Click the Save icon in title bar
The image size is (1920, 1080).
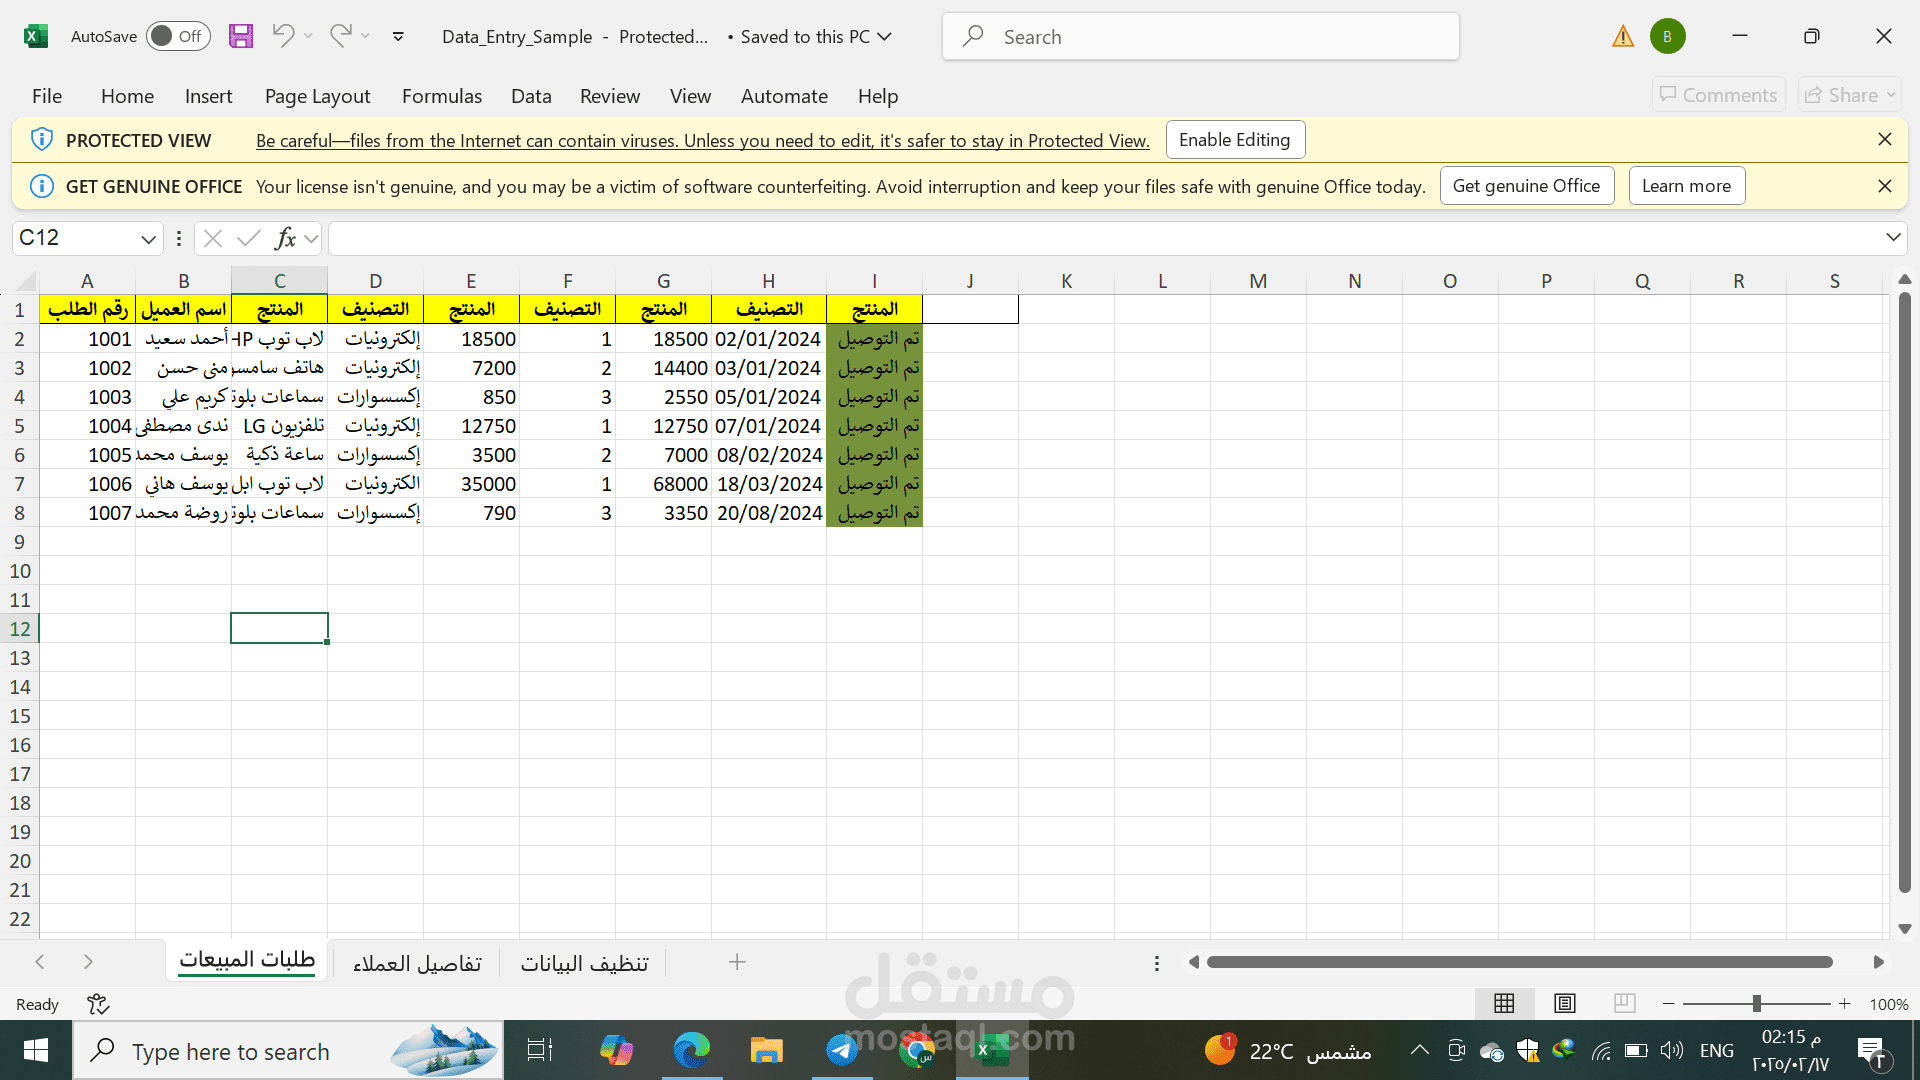[241, 36]
